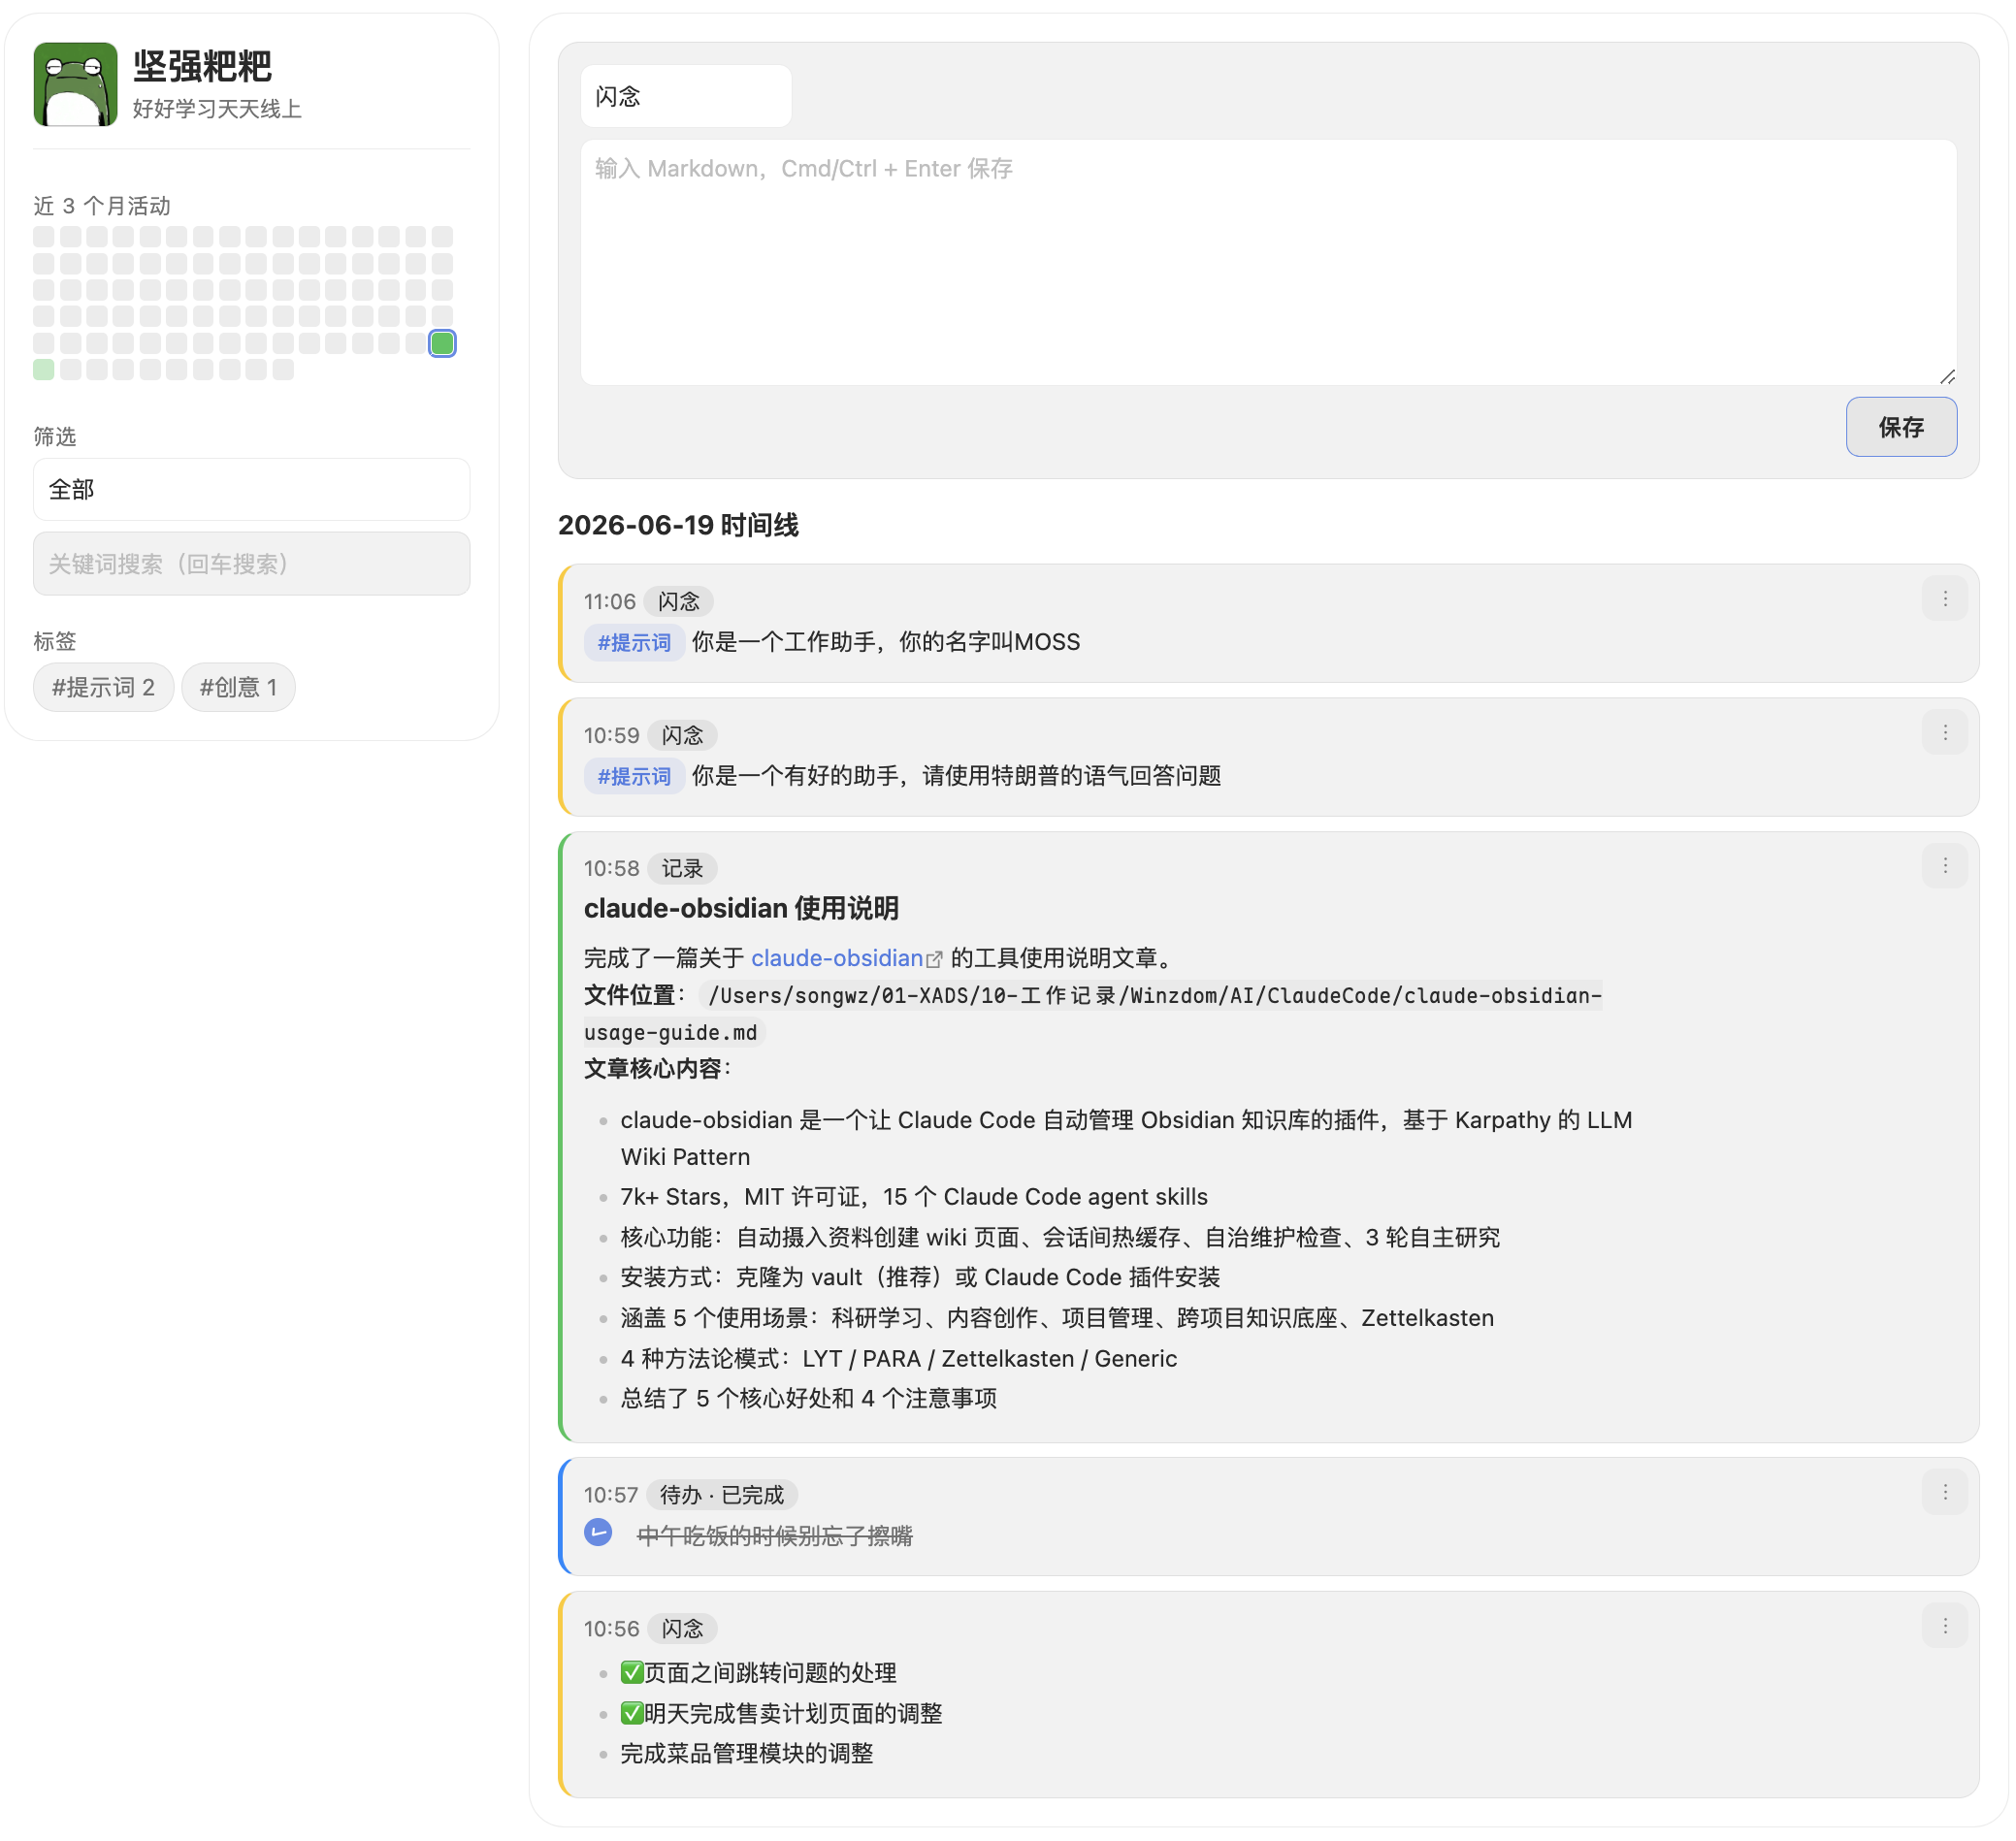The width and height of the screenshot is (2016, 1841).
Task: Click the frog avatar profile picture
Action: coord(75,84)
